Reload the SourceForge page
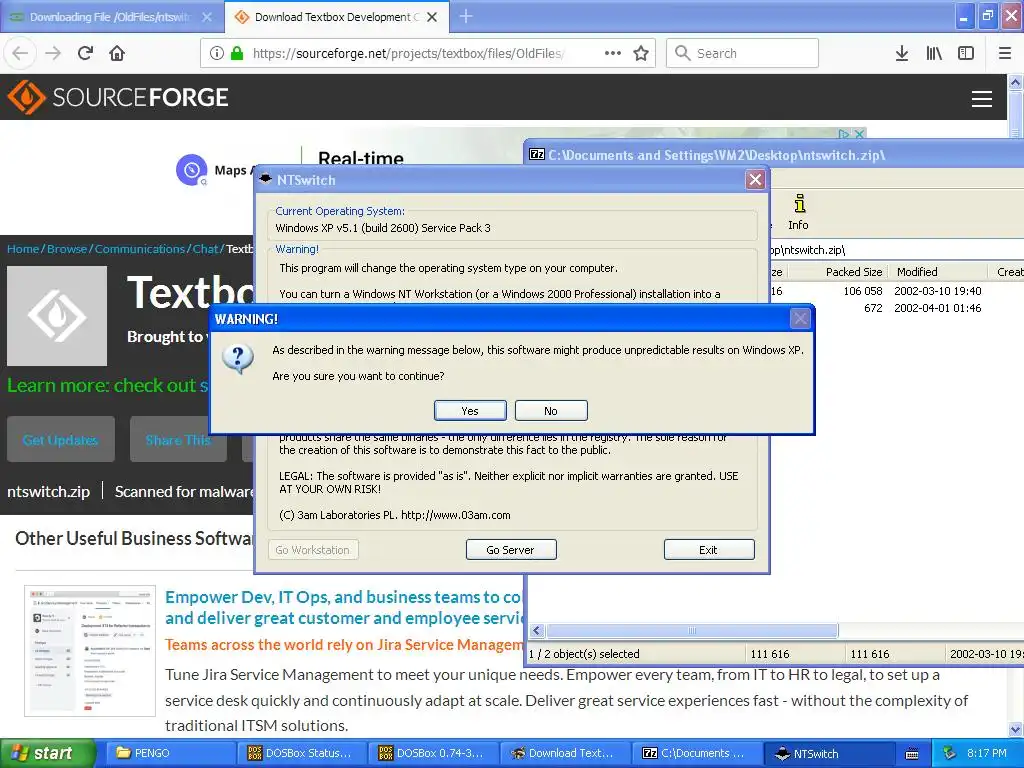Screen dimensions: 1024x768 [86, 53]
